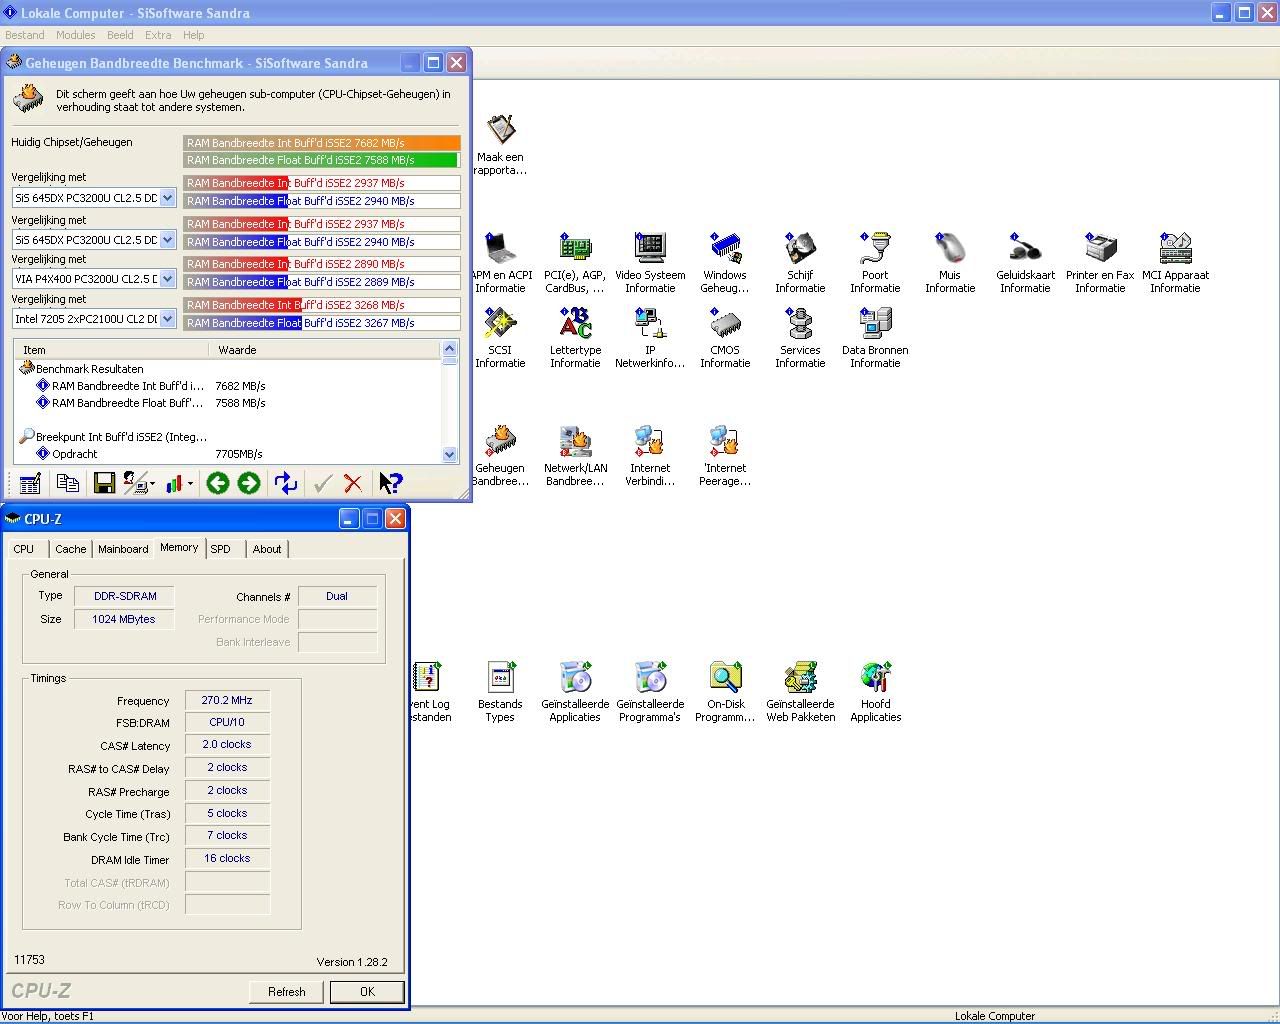Open the options table icon with pencil in benchmark toolbar
The image size is (1280, 1024).
(30, 484)
